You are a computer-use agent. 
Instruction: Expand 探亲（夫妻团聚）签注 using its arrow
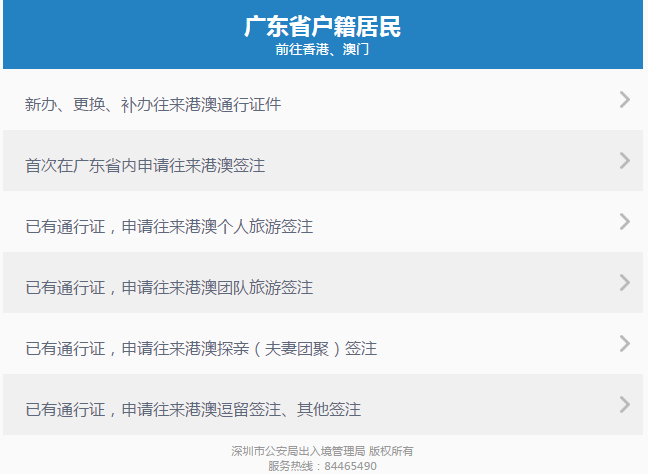coord(624,343)
